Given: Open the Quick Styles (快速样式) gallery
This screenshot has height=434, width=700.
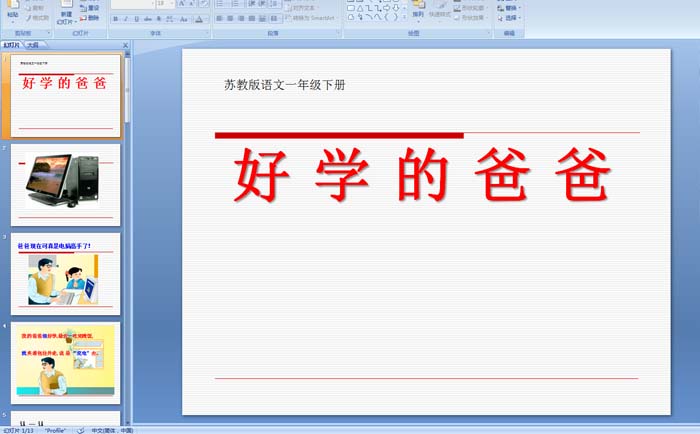Looking at the screenshot, I should (x=440, y=9).
